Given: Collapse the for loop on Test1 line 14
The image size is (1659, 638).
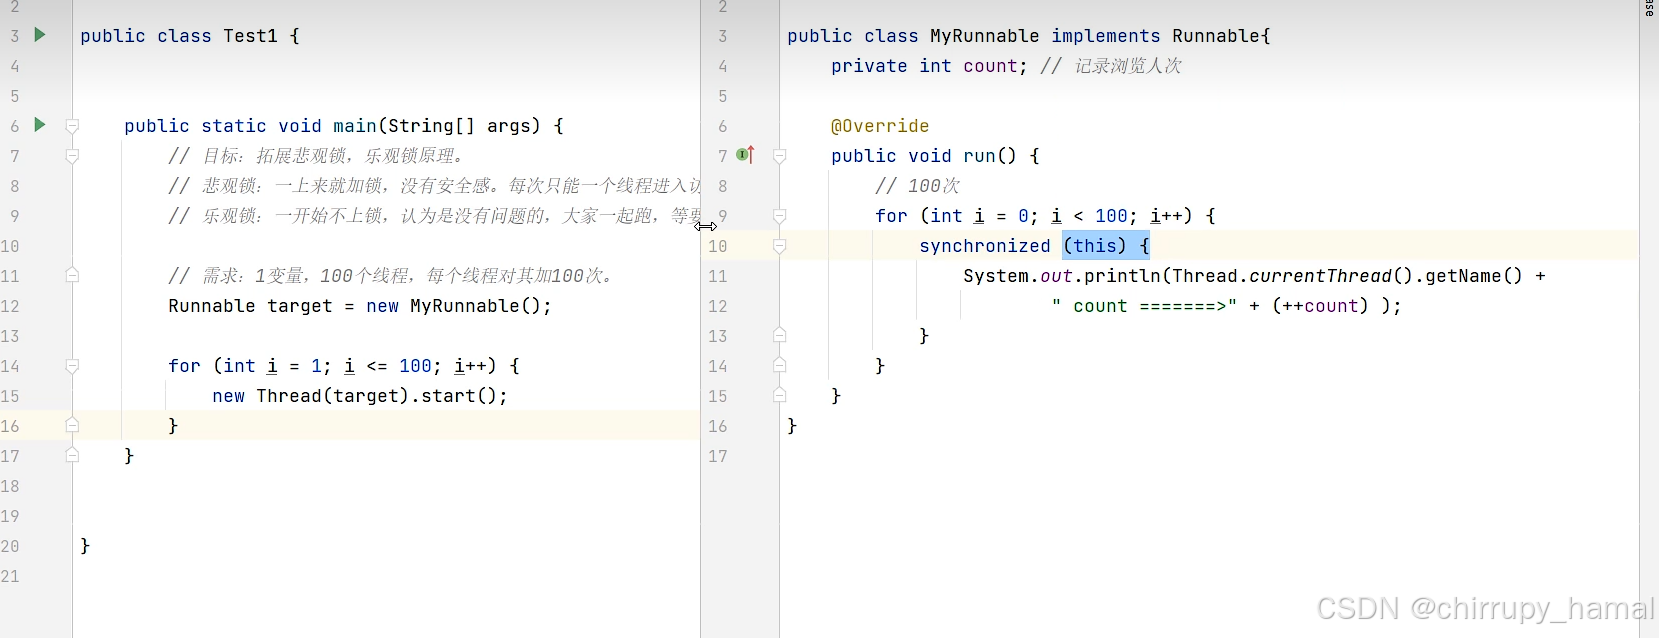Looking at the screenshot, I should [72, 366].
